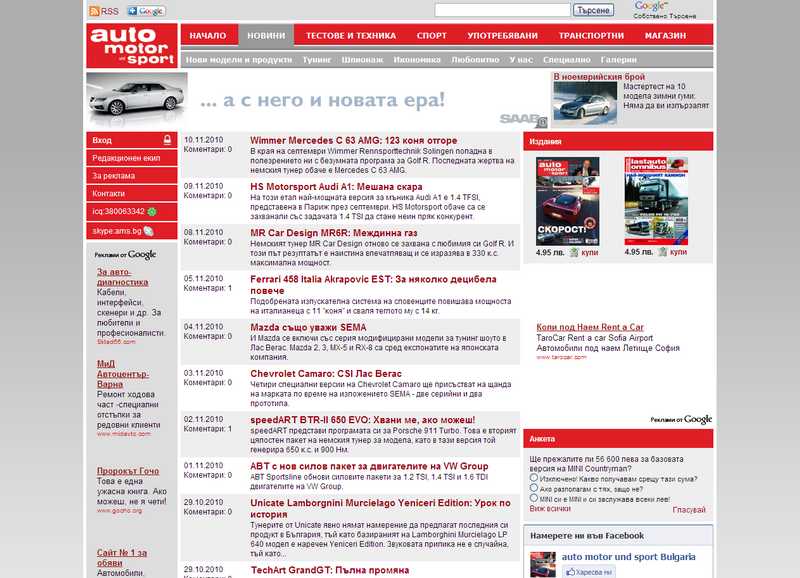The width and height of the screenshot is (800, 578).
Task: Open submenu Нови модели и продукти
Action: point(239,60)
